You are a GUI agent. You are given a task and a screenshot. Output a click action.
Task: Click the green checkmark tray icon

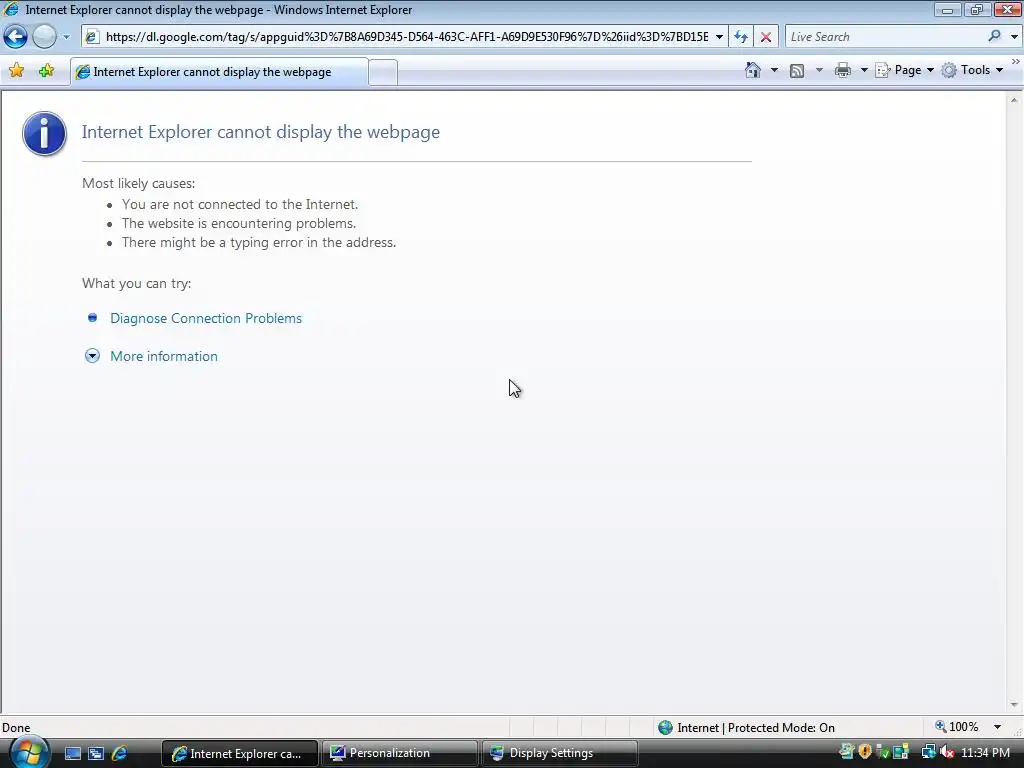pyautogui.click(x=883, y=753)
